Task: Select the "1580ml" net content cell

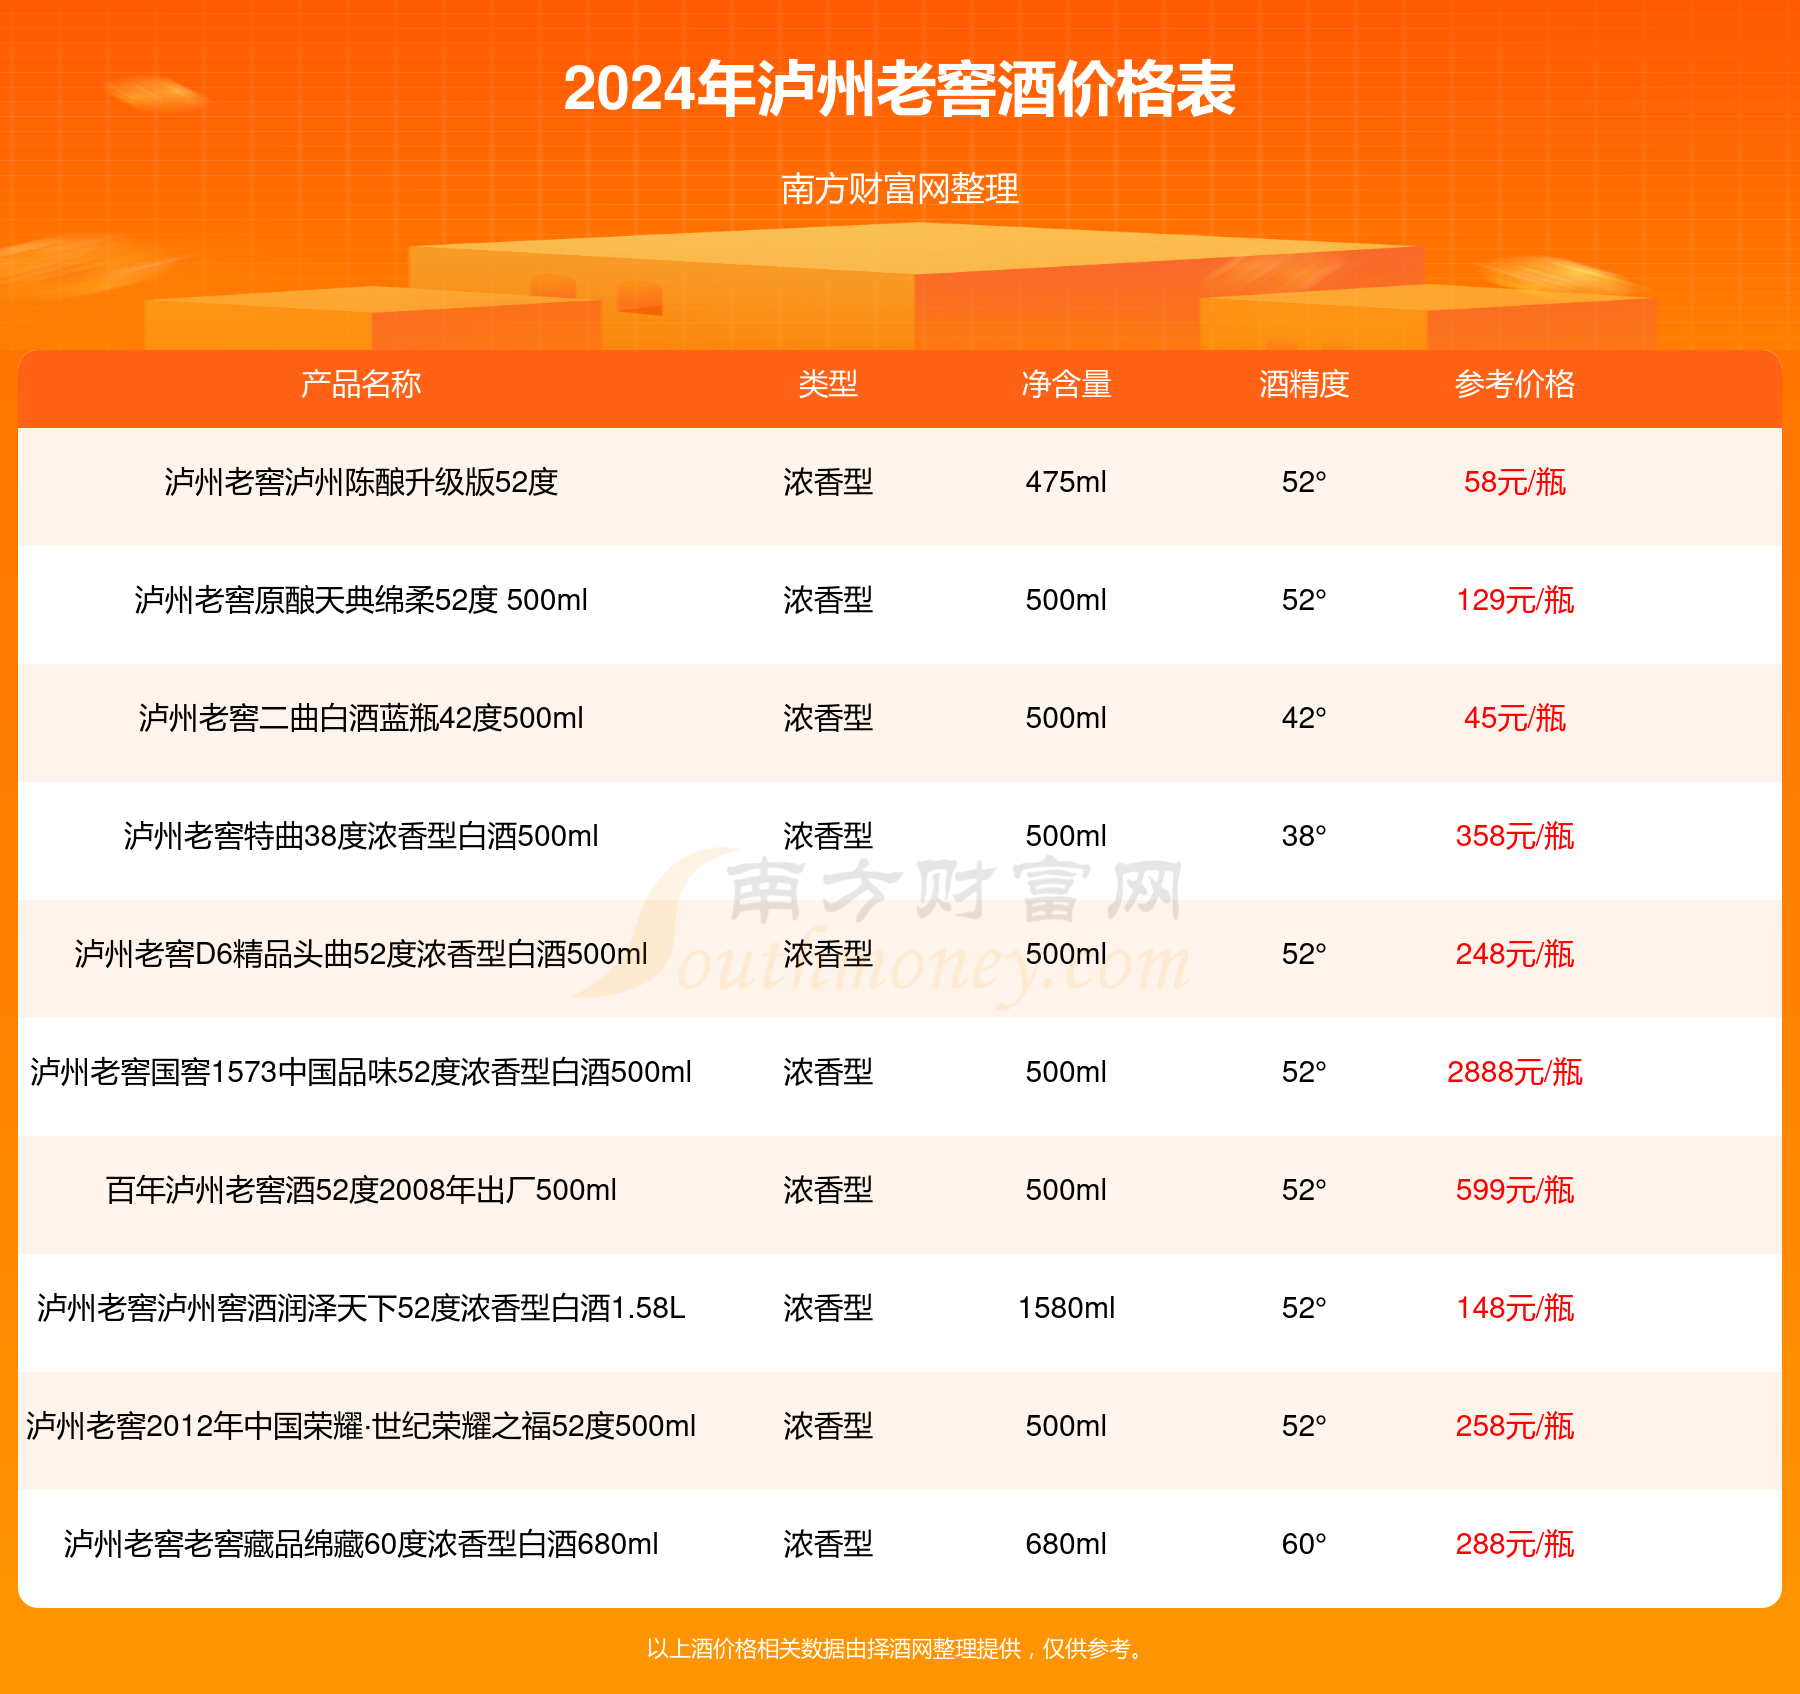Action: [1066, 1308]
